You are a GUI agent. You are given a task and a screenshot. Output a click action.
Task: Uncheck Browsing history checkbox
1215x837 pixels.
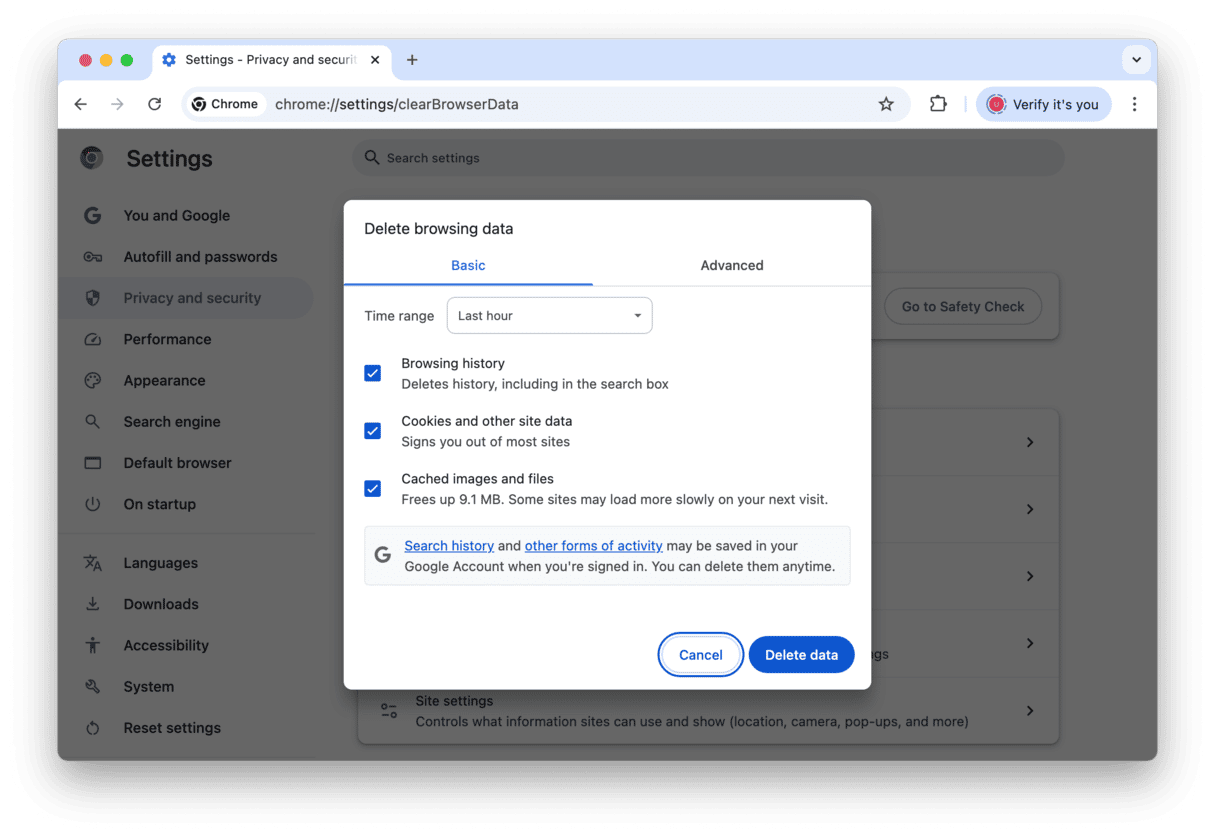tap(372, 373)
